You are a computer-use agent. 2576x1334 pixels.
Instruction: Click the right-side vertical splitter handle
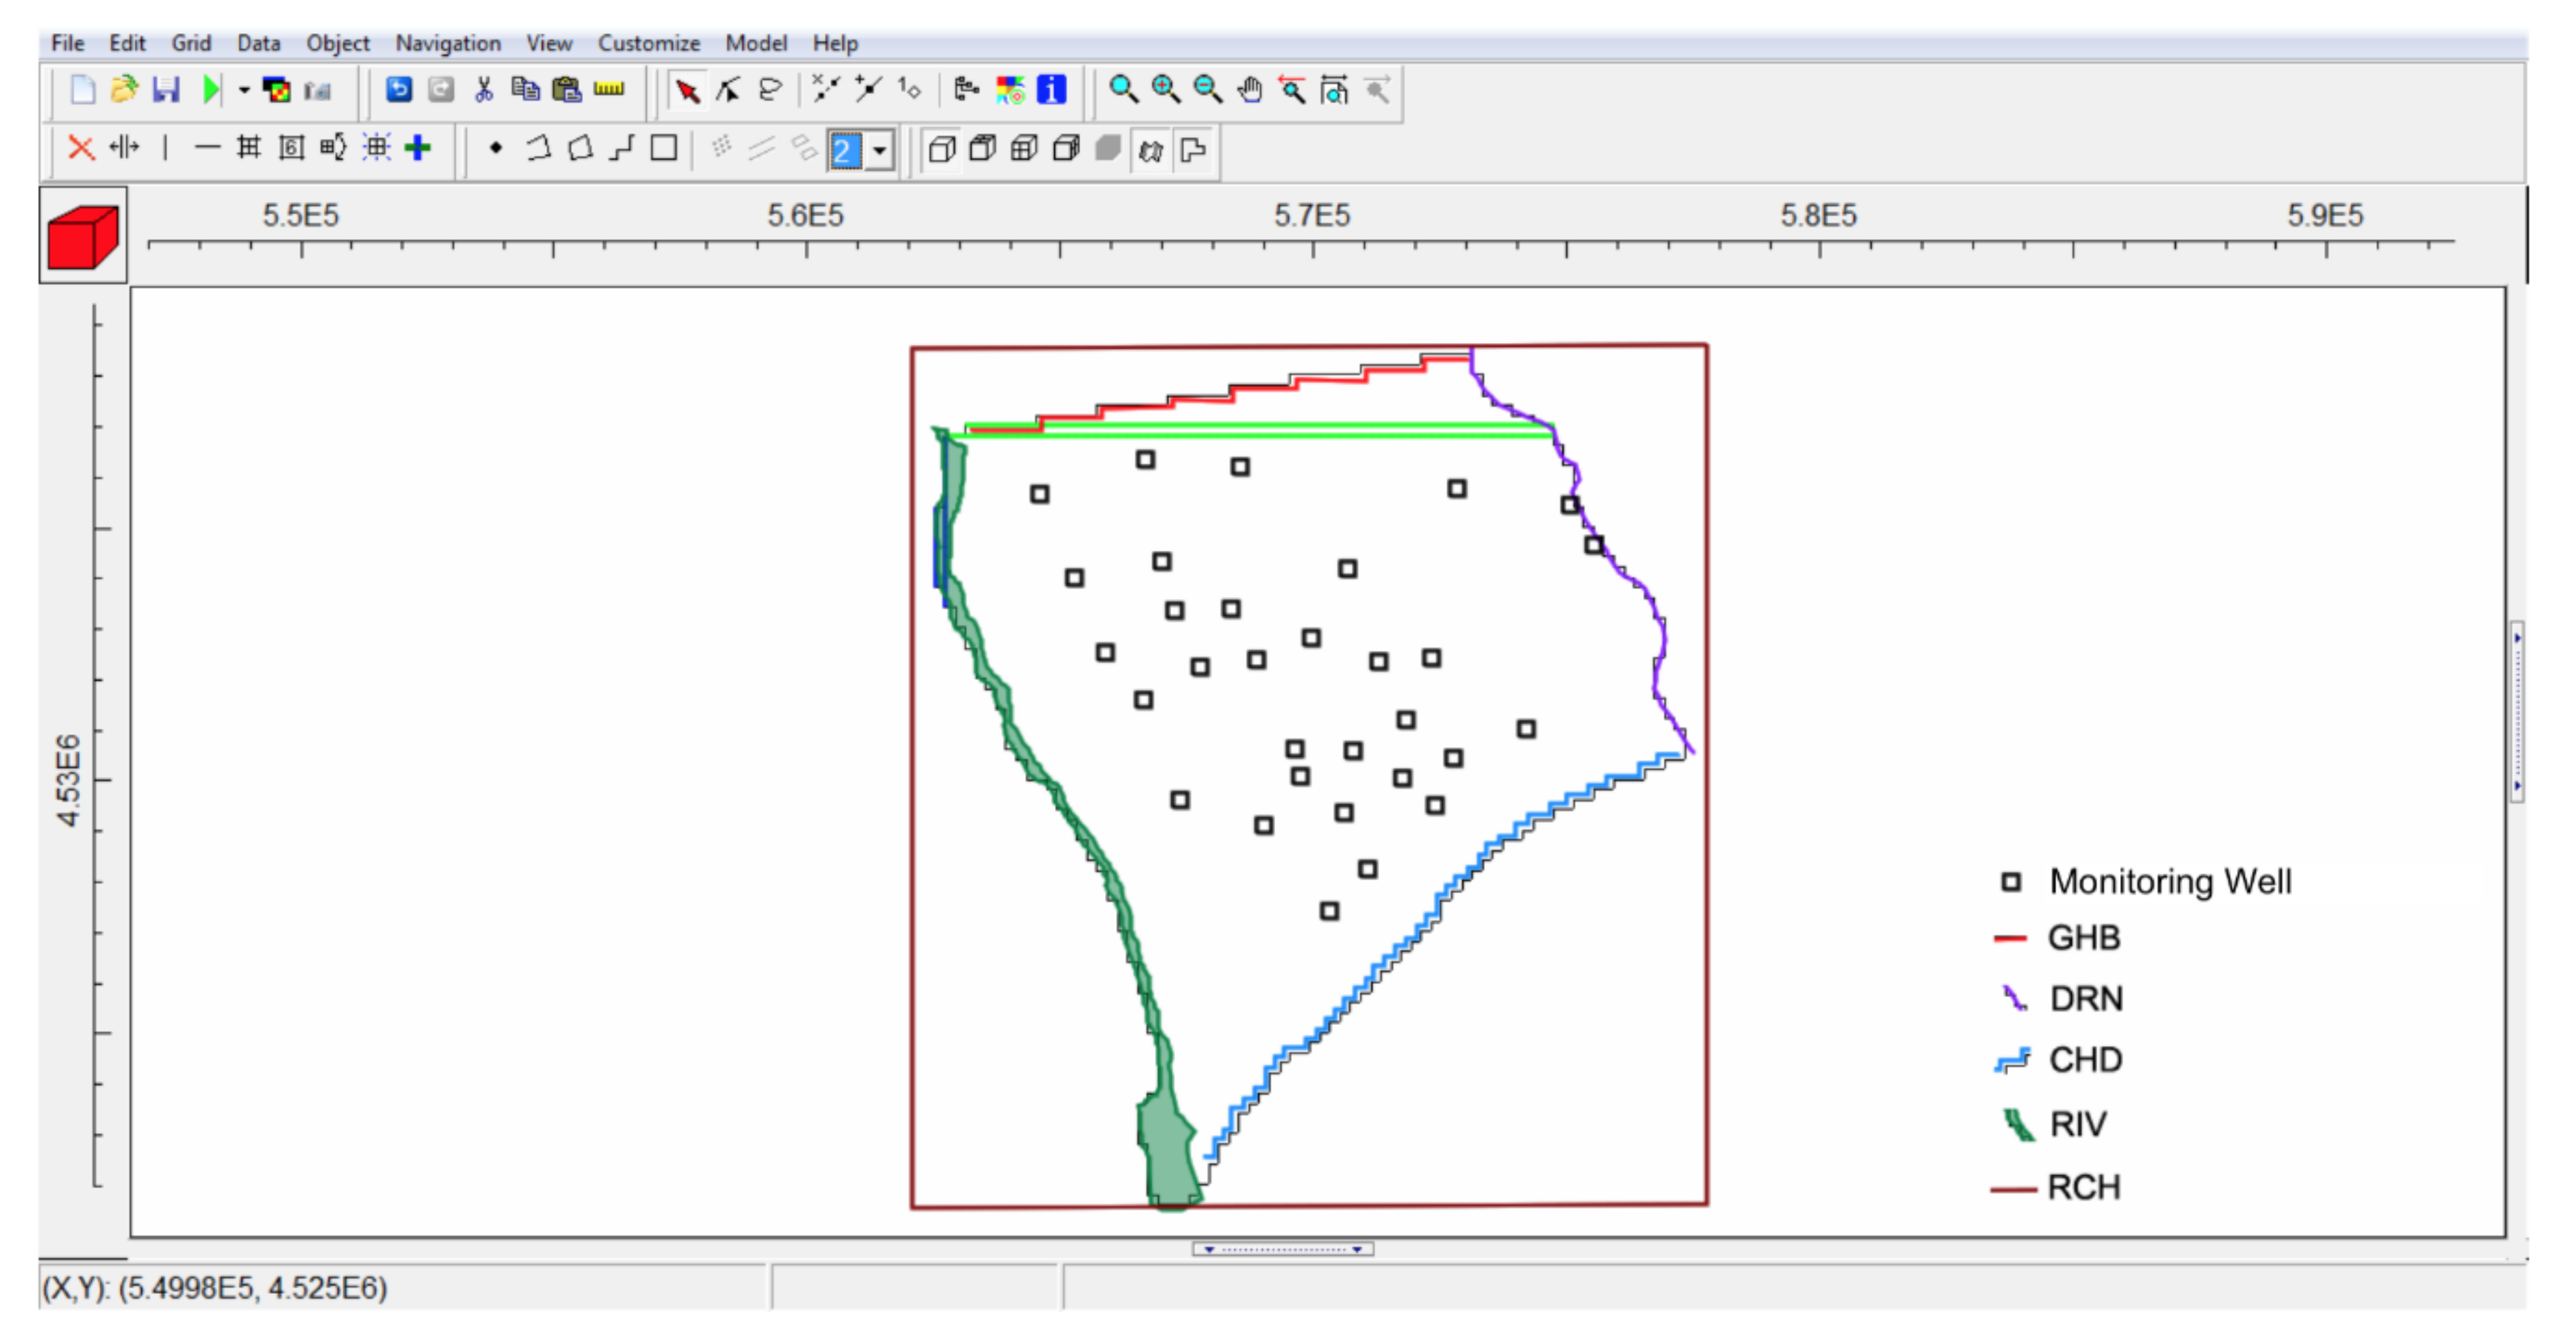2517,711
